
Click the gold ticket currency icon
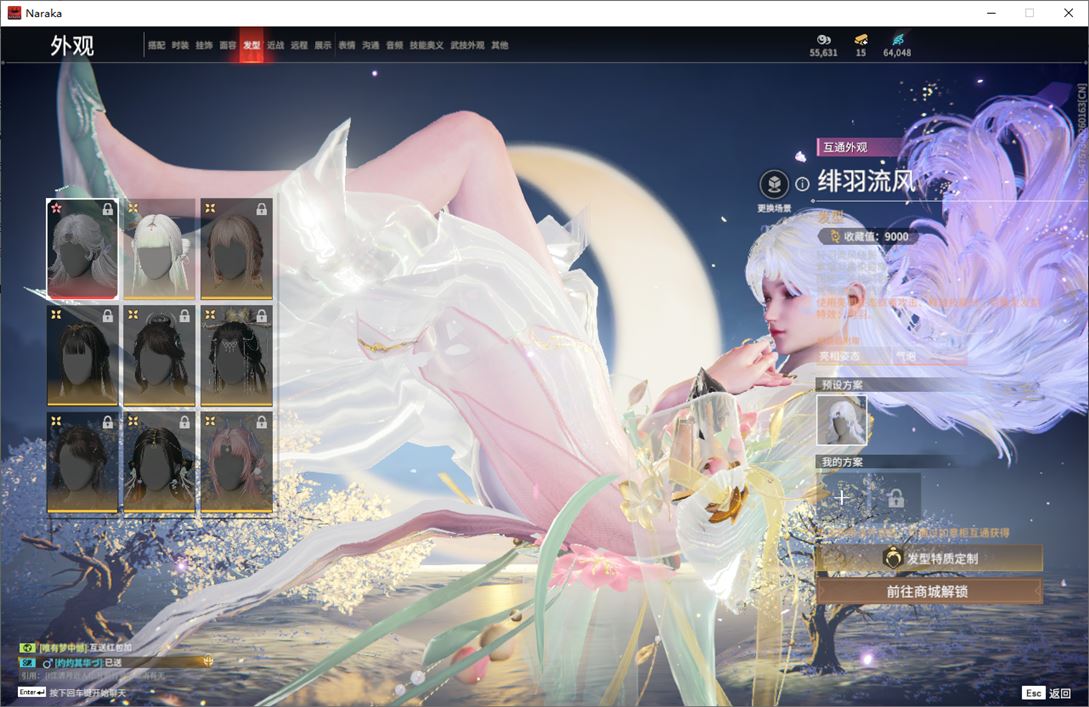(861, 40)
